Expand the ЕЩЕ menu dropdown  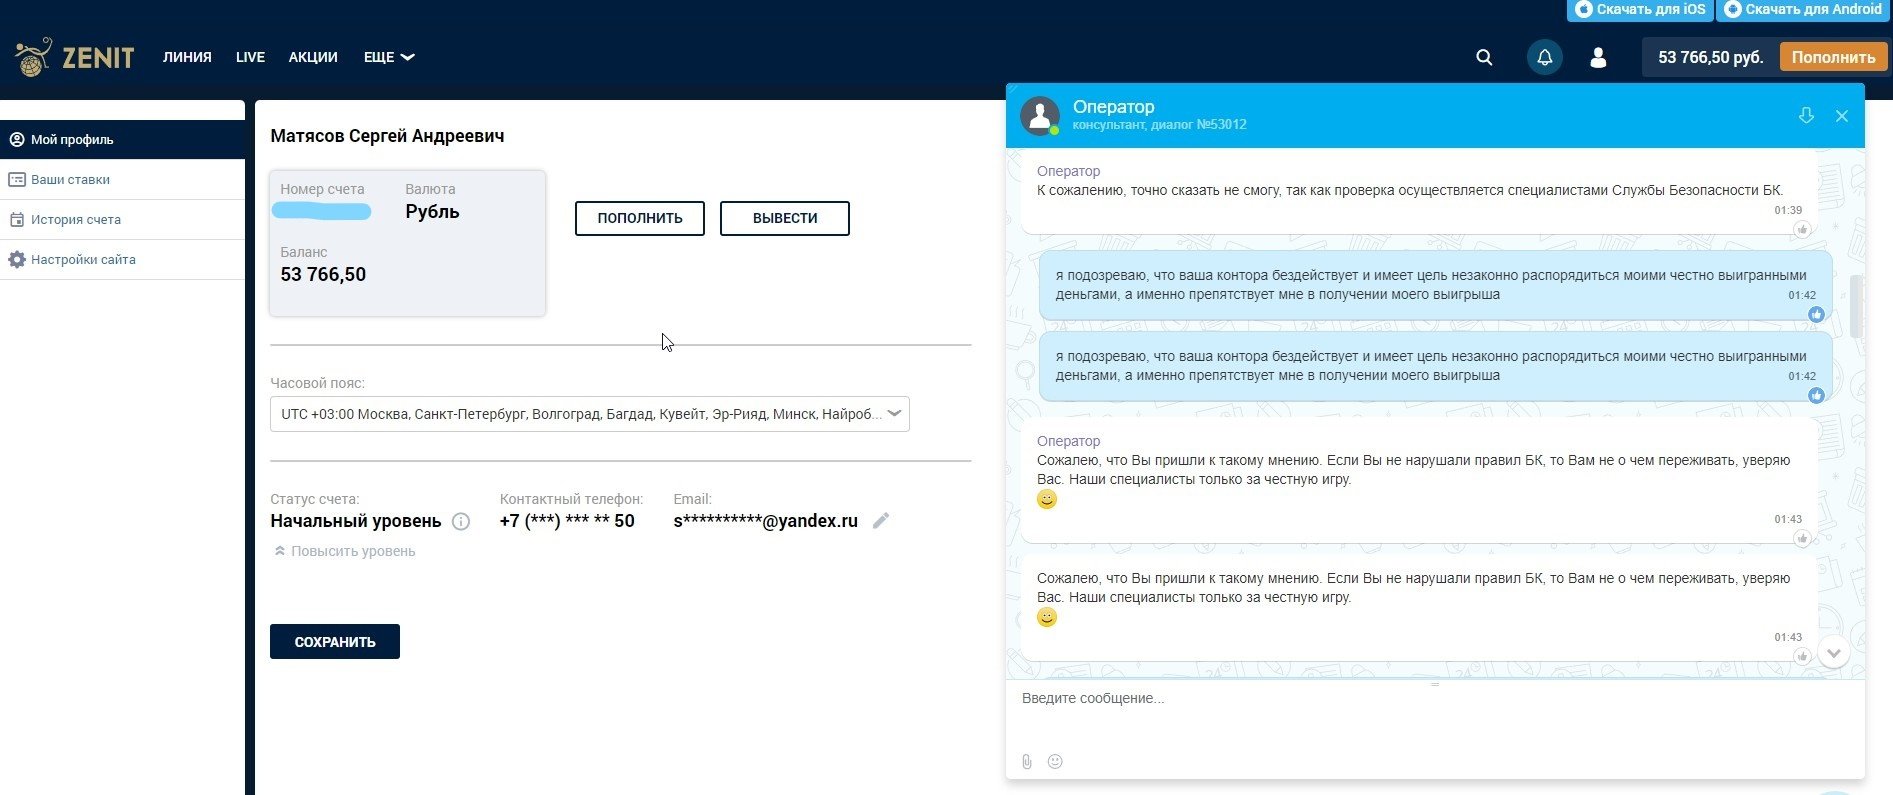pos(388,58)
